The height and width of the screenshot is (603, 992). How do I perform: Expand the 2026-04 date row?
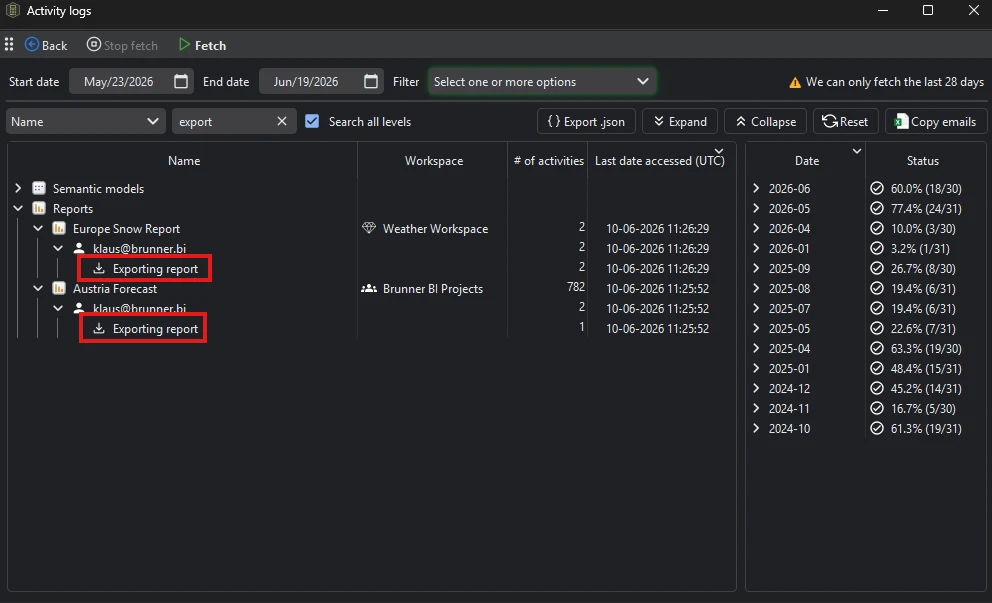tap(756, 228)
